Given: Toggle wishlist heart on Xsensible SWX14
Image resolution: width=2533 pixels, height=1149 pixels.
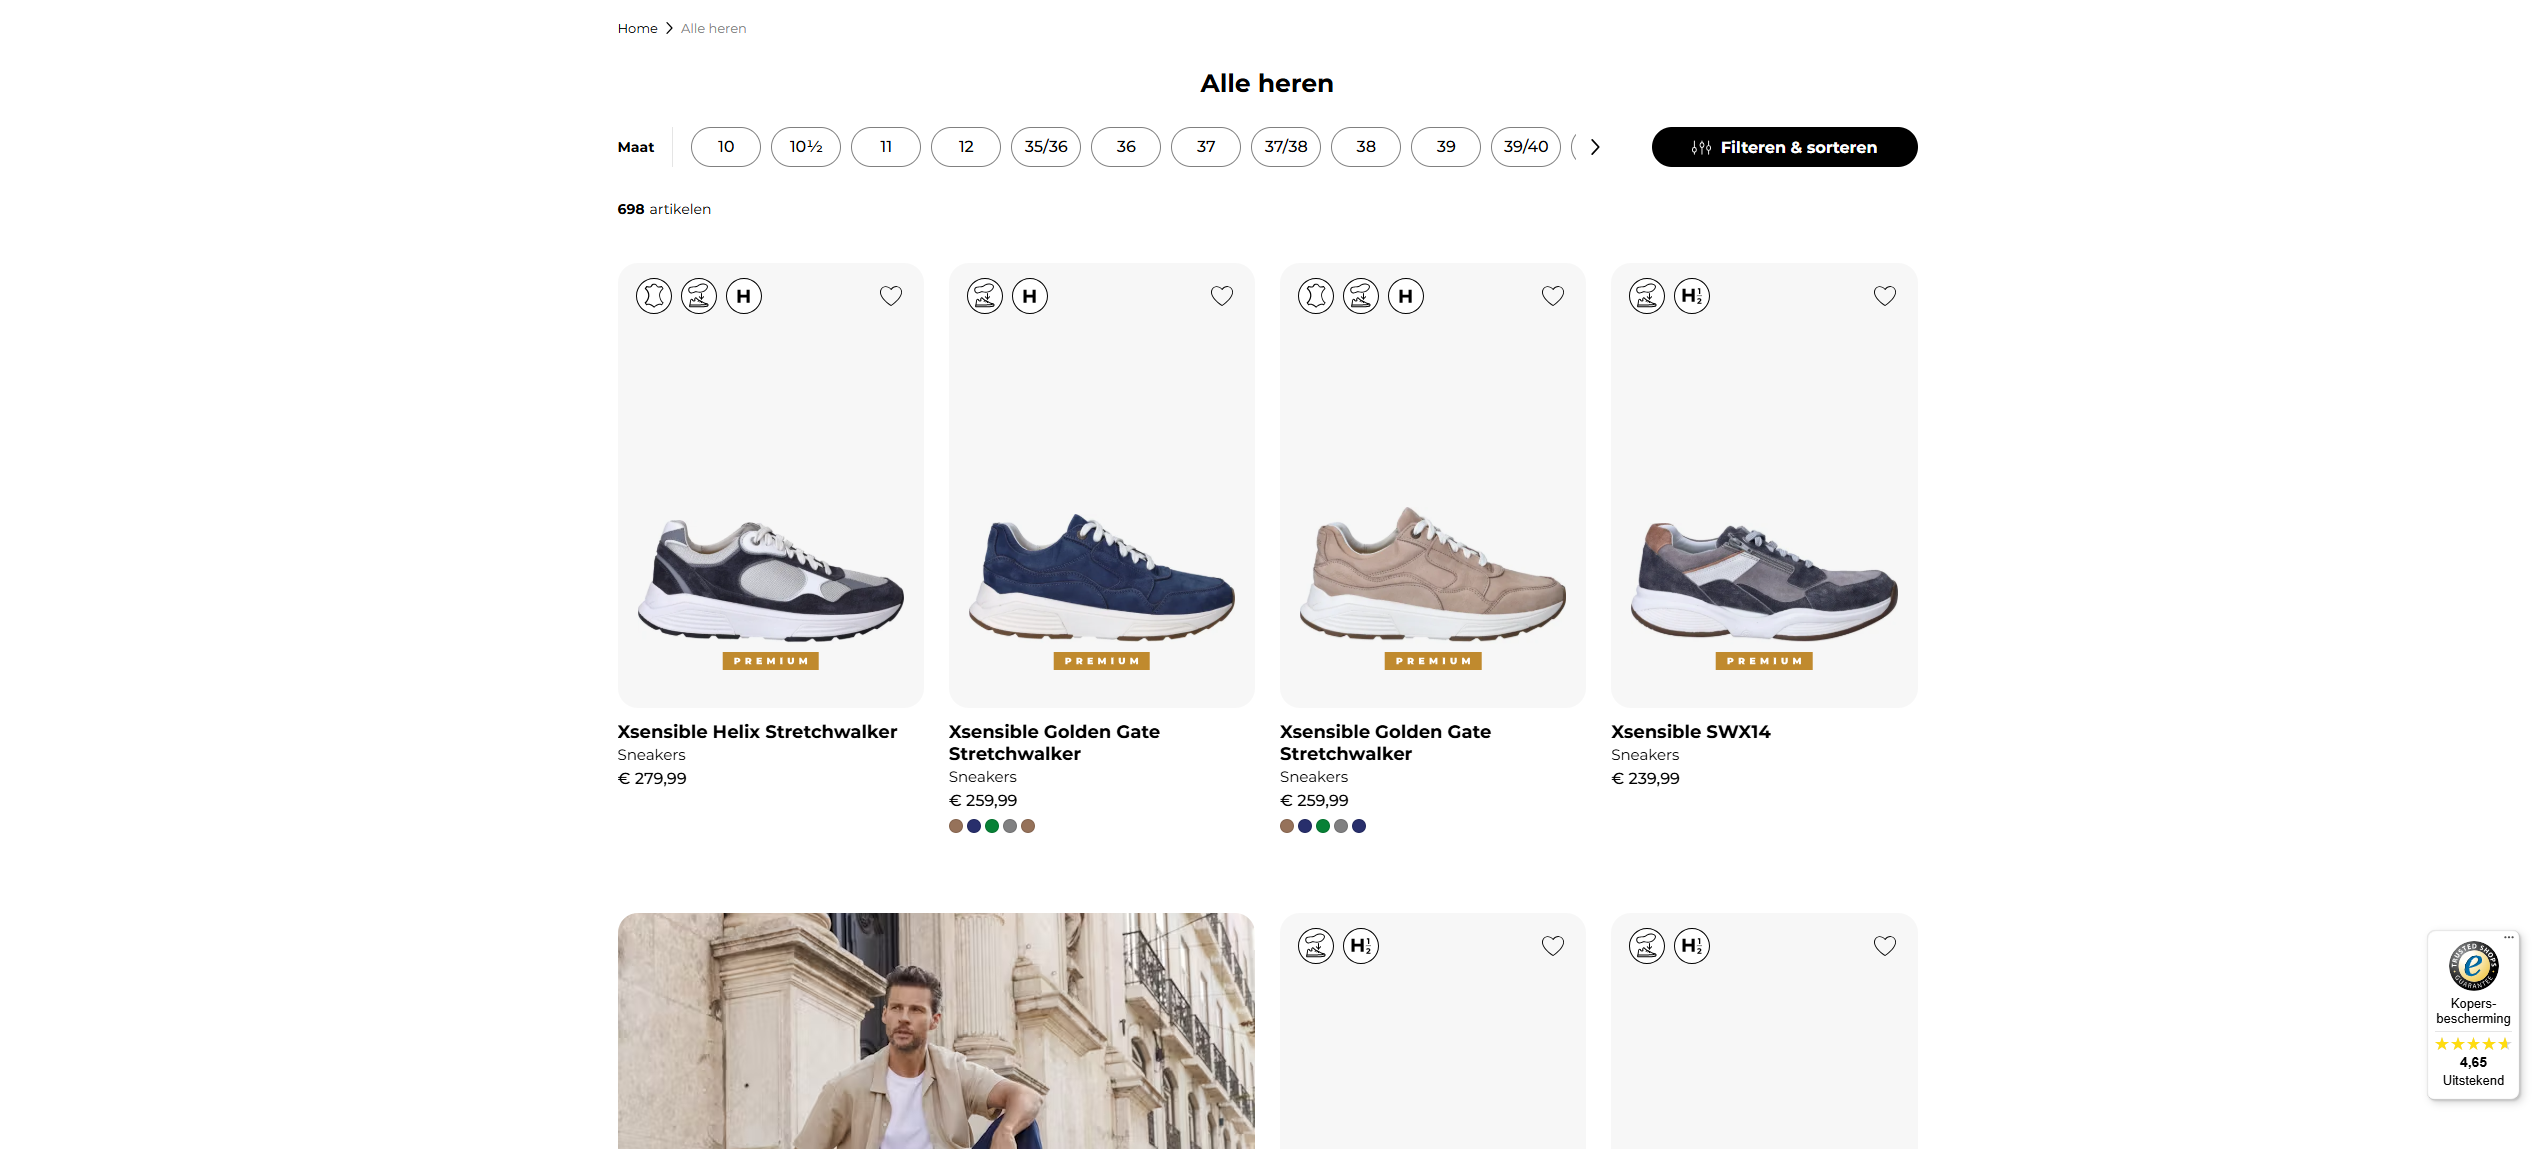Looking at the screenshot, I should (x=1884, y=296).
